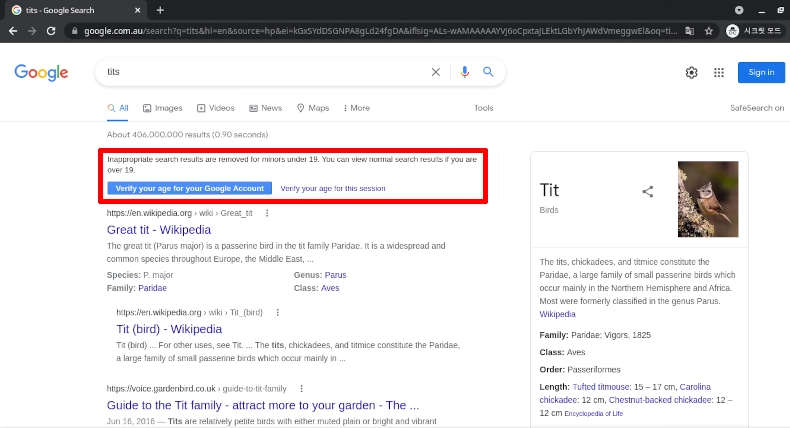Screen dimensions: 790x428
Task: Open the Google apps grid icon
Action: (x=718, y=73)
